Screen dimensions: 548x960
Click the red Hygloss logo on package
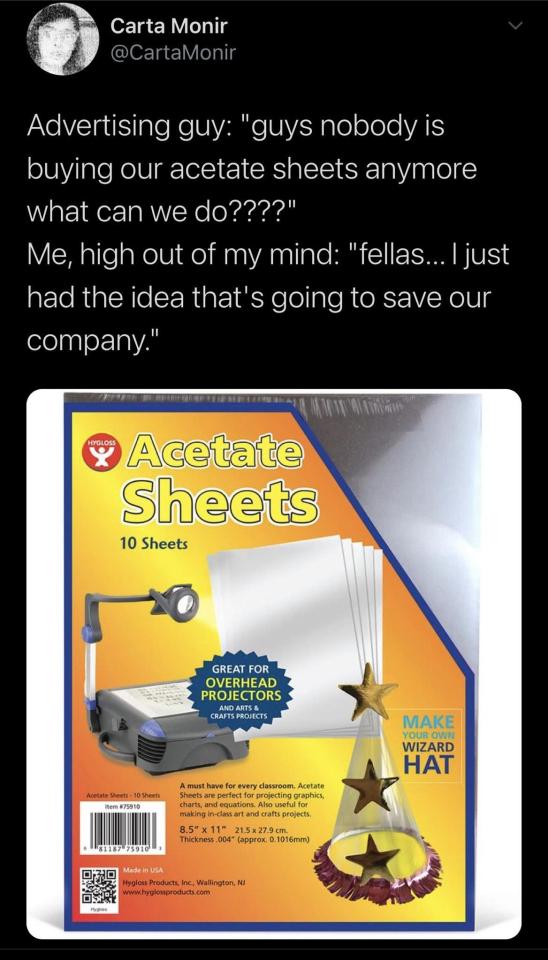[x=99, y=453]
